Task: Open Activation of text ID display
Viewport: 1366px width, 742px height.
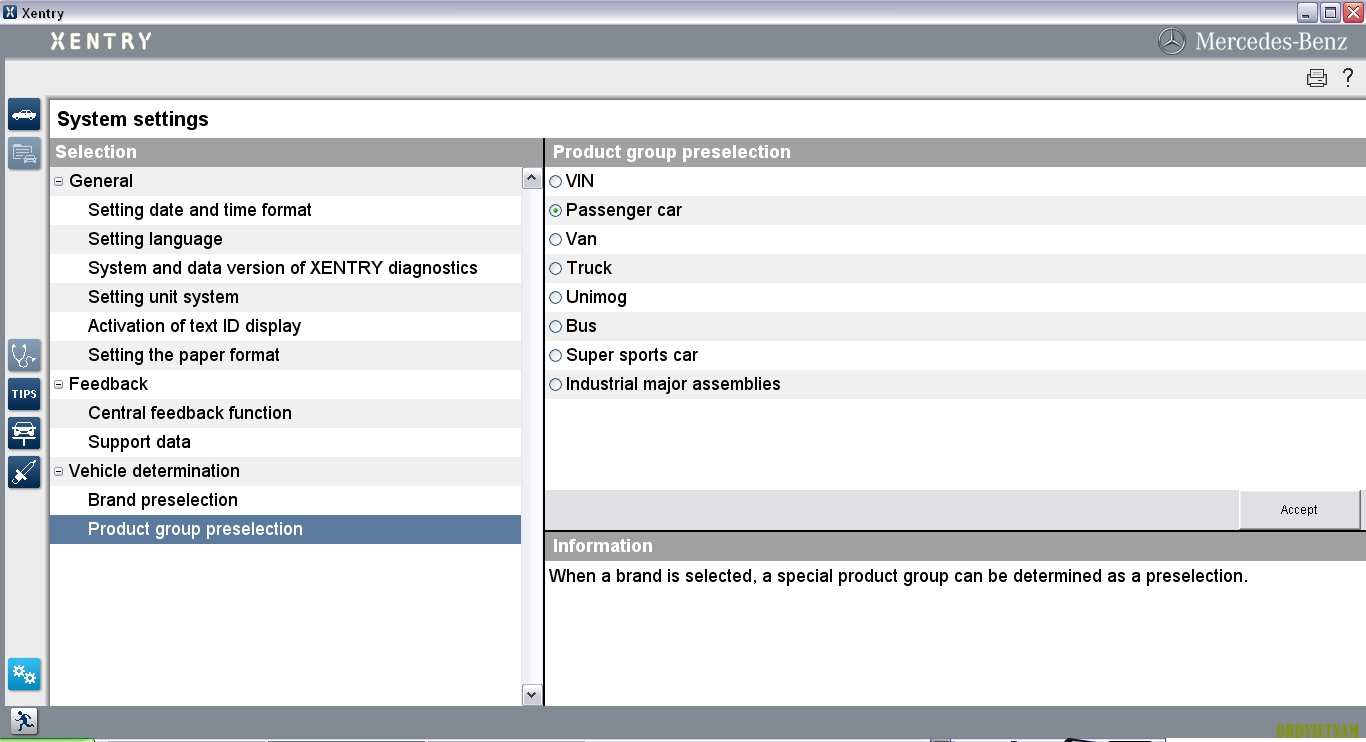Action: click(x=286, y=326)
